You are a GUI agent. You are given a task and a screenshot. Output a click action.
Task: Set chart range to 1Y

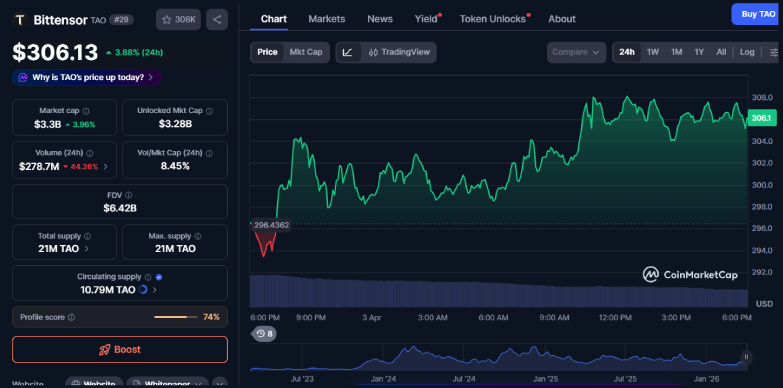tap(699, 52)
